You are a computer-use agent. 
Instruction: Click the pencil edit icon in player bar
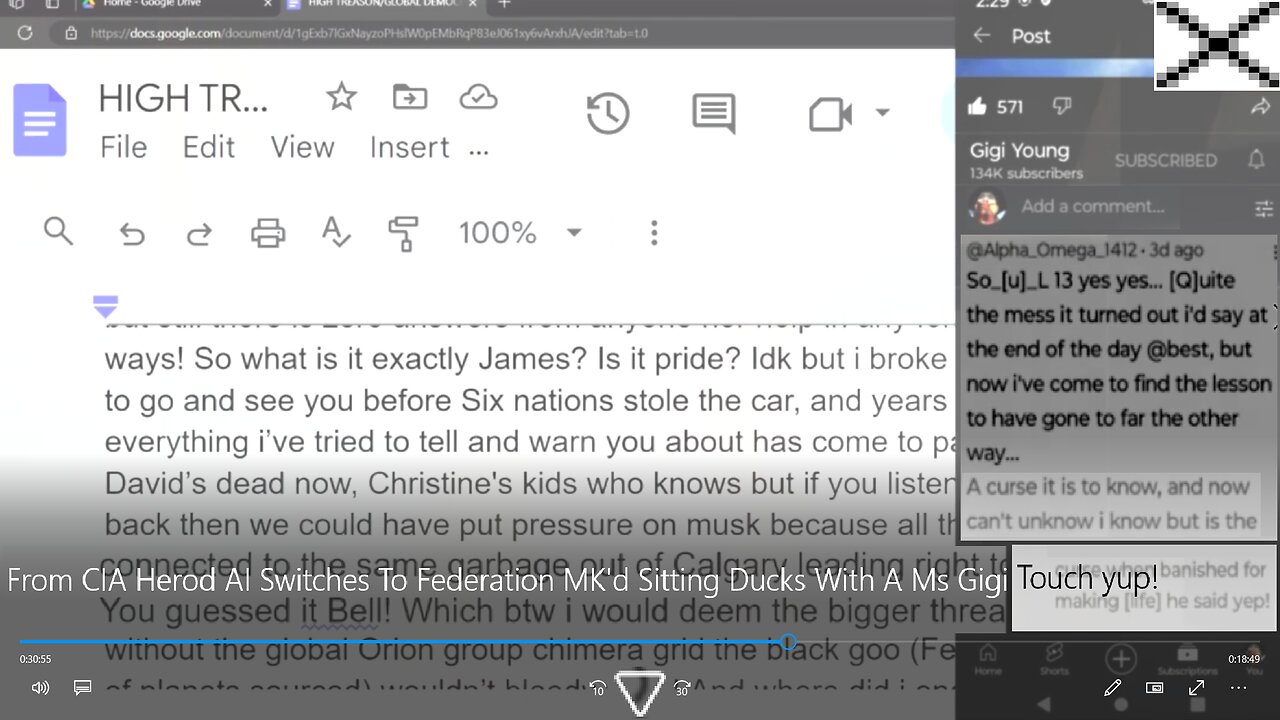coord(1112,688)
